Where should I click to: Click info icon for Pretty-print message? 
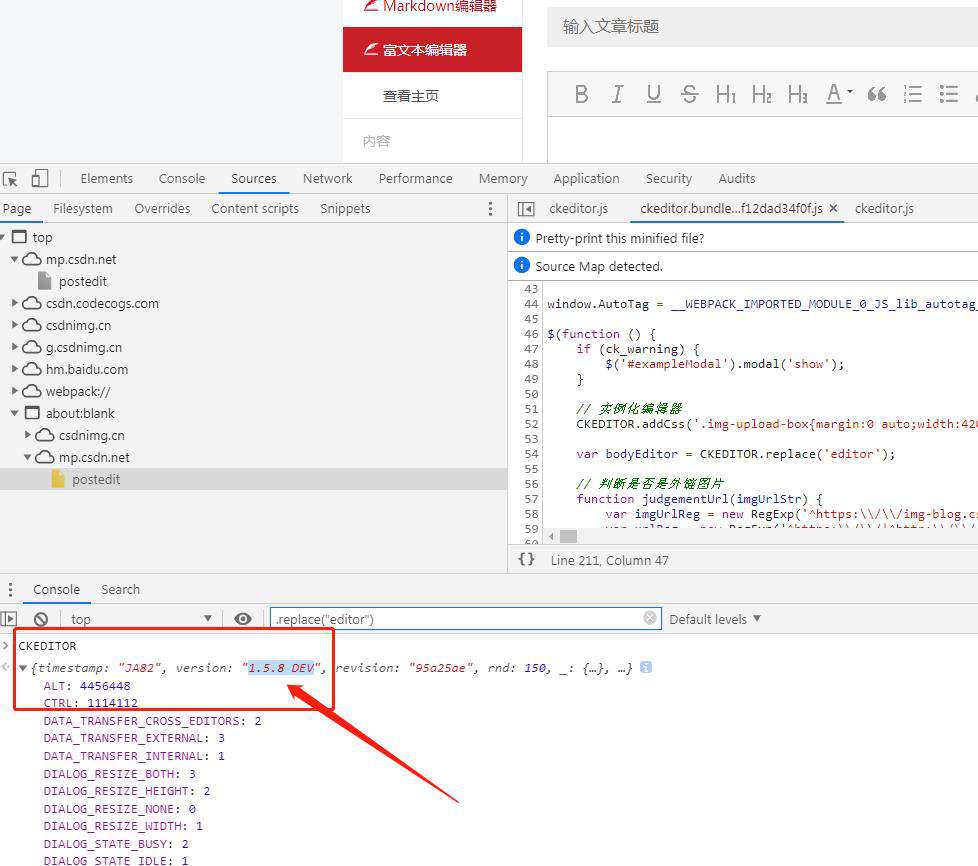click(x=521, y=238)
